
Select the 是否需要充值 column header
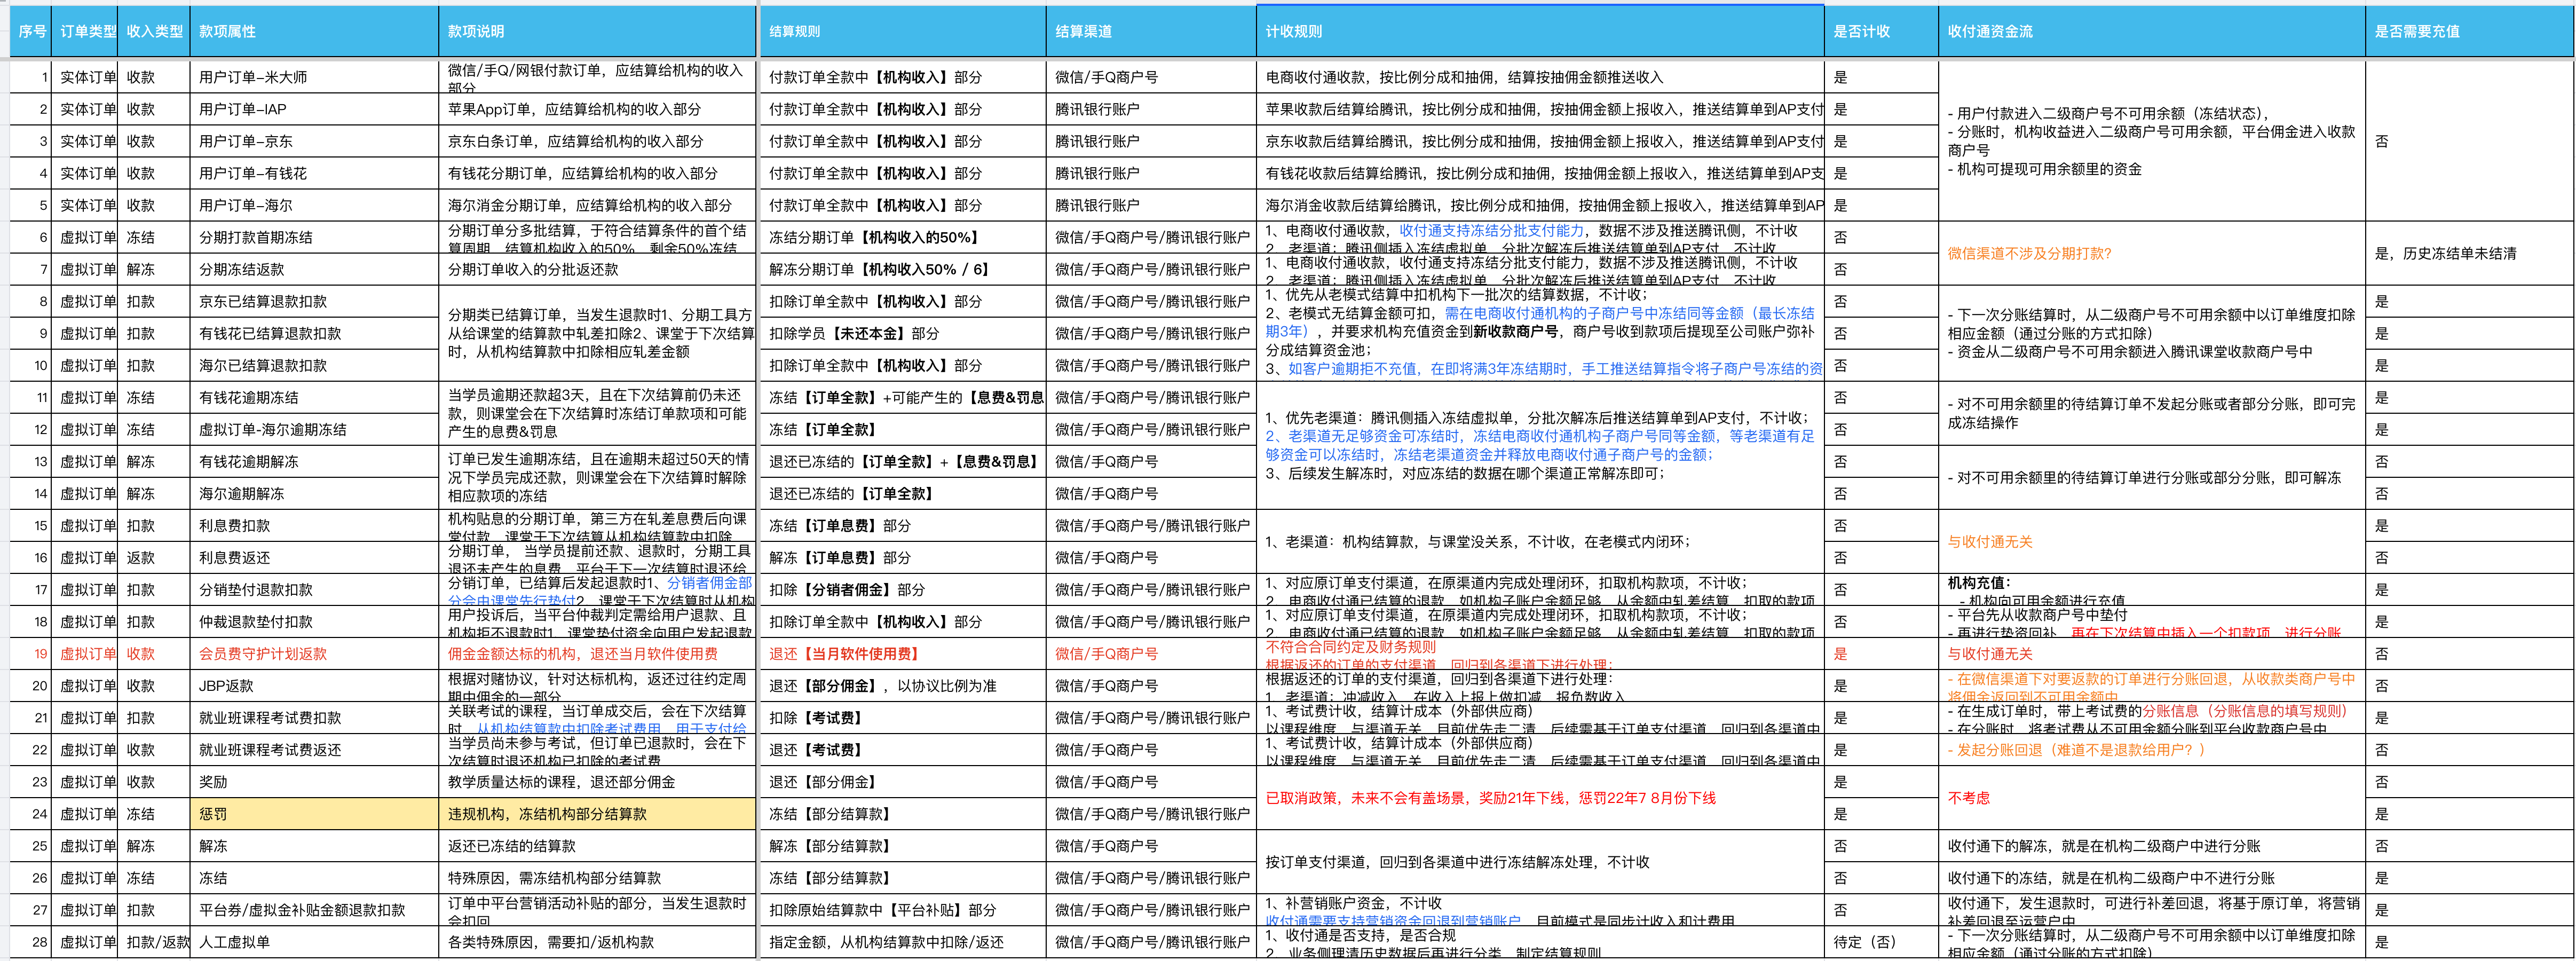tap(2469, 31)
